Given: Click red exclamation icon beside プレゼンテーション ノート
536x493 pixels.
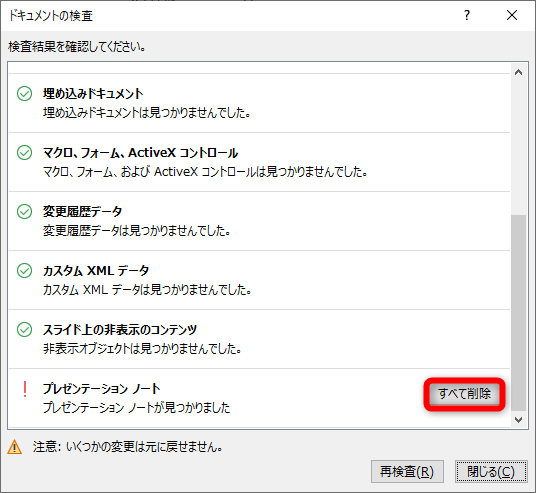Looking at the screenshot, I should [25, 389].
